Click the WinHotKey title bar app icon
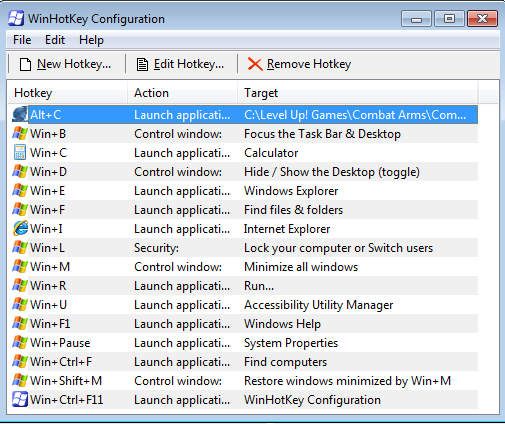This screenshot has height=424, width=505. [x=16, y=19]
